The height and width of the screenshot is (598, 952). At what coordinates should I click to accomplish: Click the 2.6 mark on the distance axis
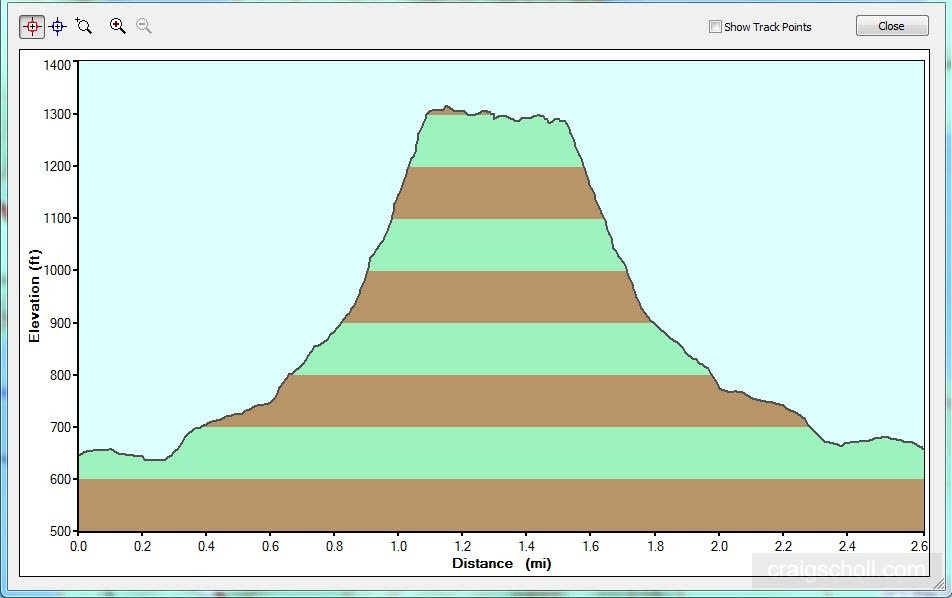(921, 548)
